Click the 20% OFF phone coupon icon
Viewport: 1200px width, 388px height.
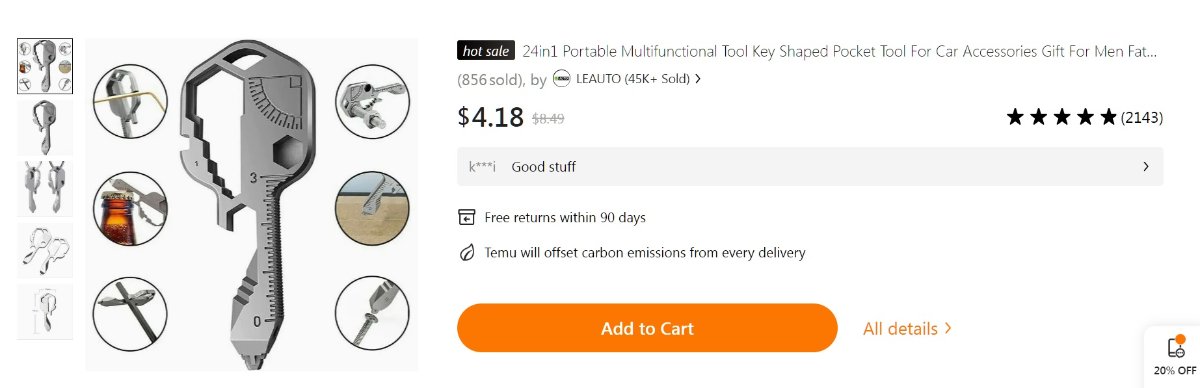pyautogui.click(x=1176, y=346)
